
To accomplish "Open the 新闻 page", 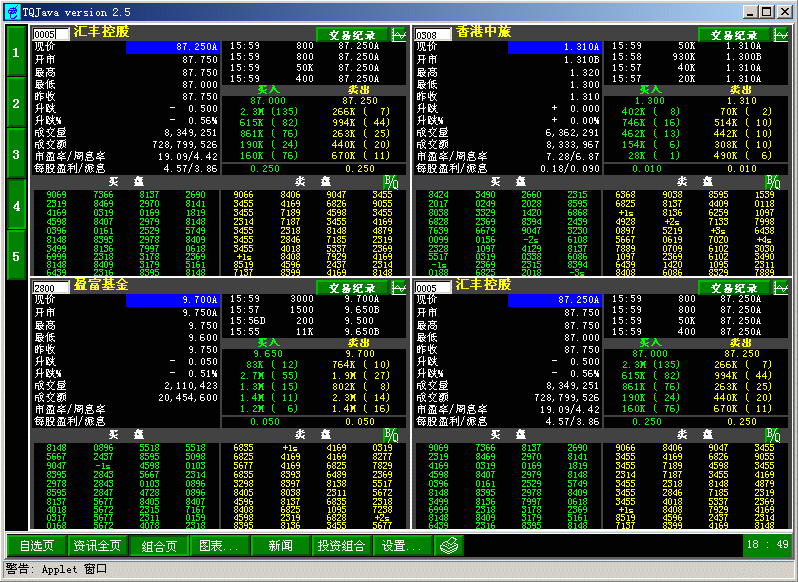I will (280, 546).
